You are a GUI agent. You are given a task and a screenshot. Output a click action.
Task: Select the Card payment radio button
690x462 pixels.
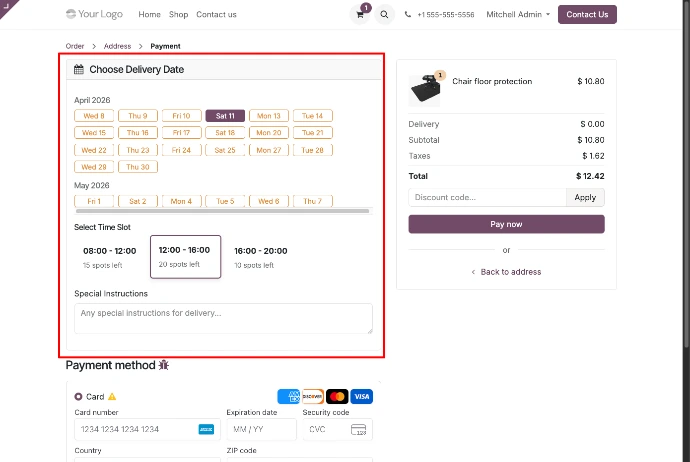79,397
